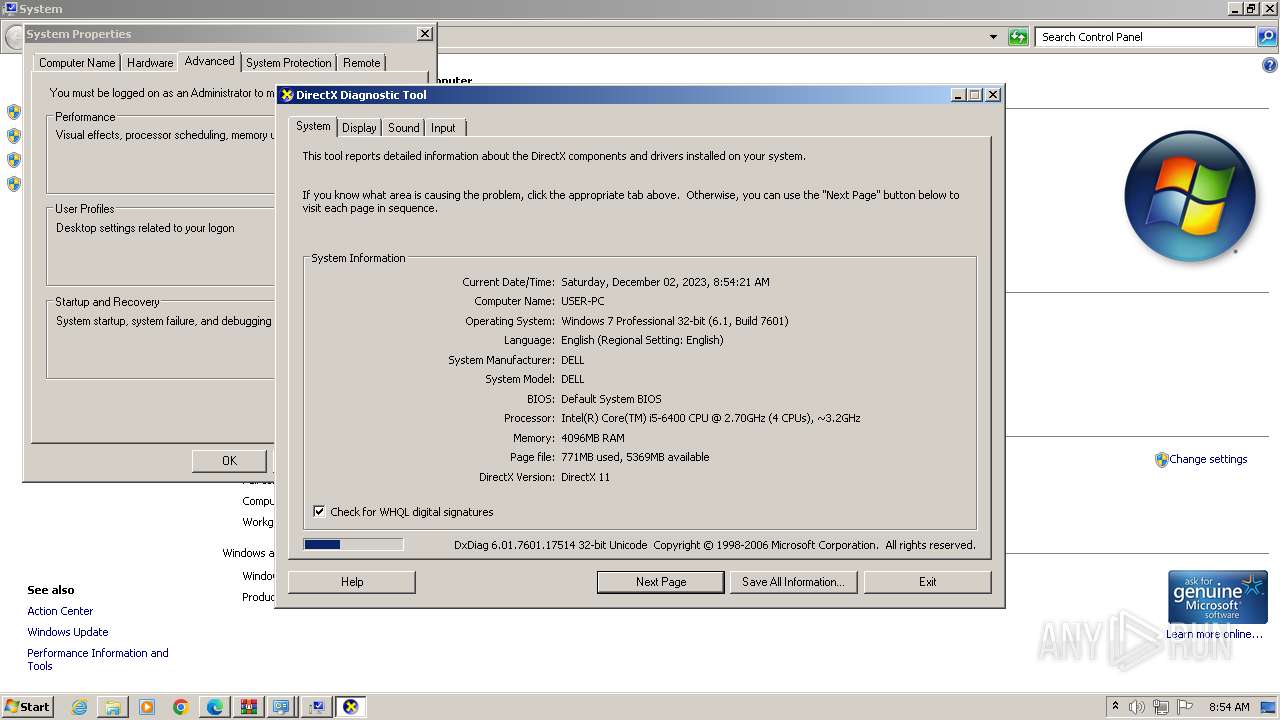1280x720 pixels.
Task: Click the System window title bar icon
Action: [x=11, y=9]
